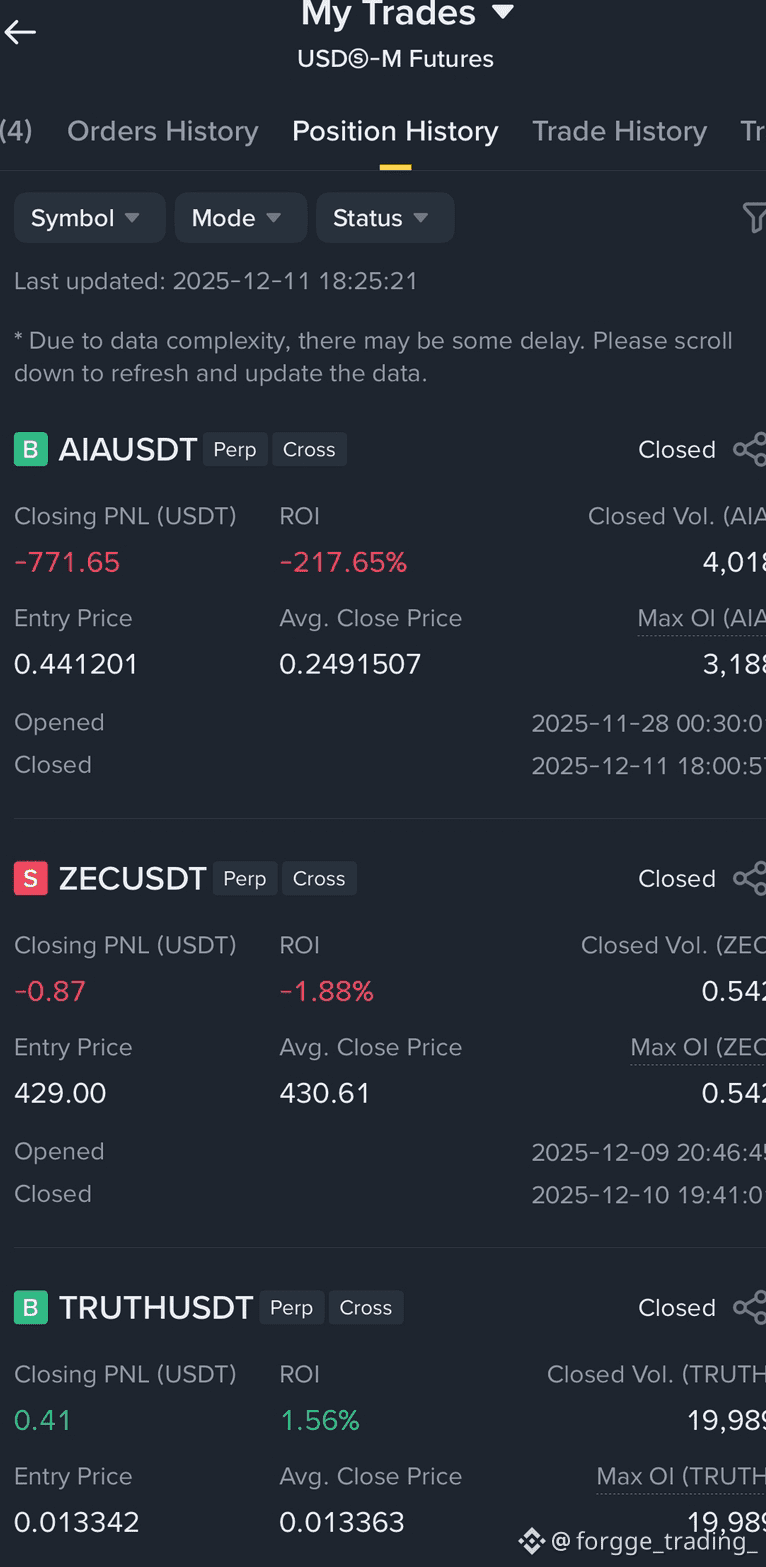Open the ZECUSDT symbol name
766x1567 pixels.
coord(132,879)
